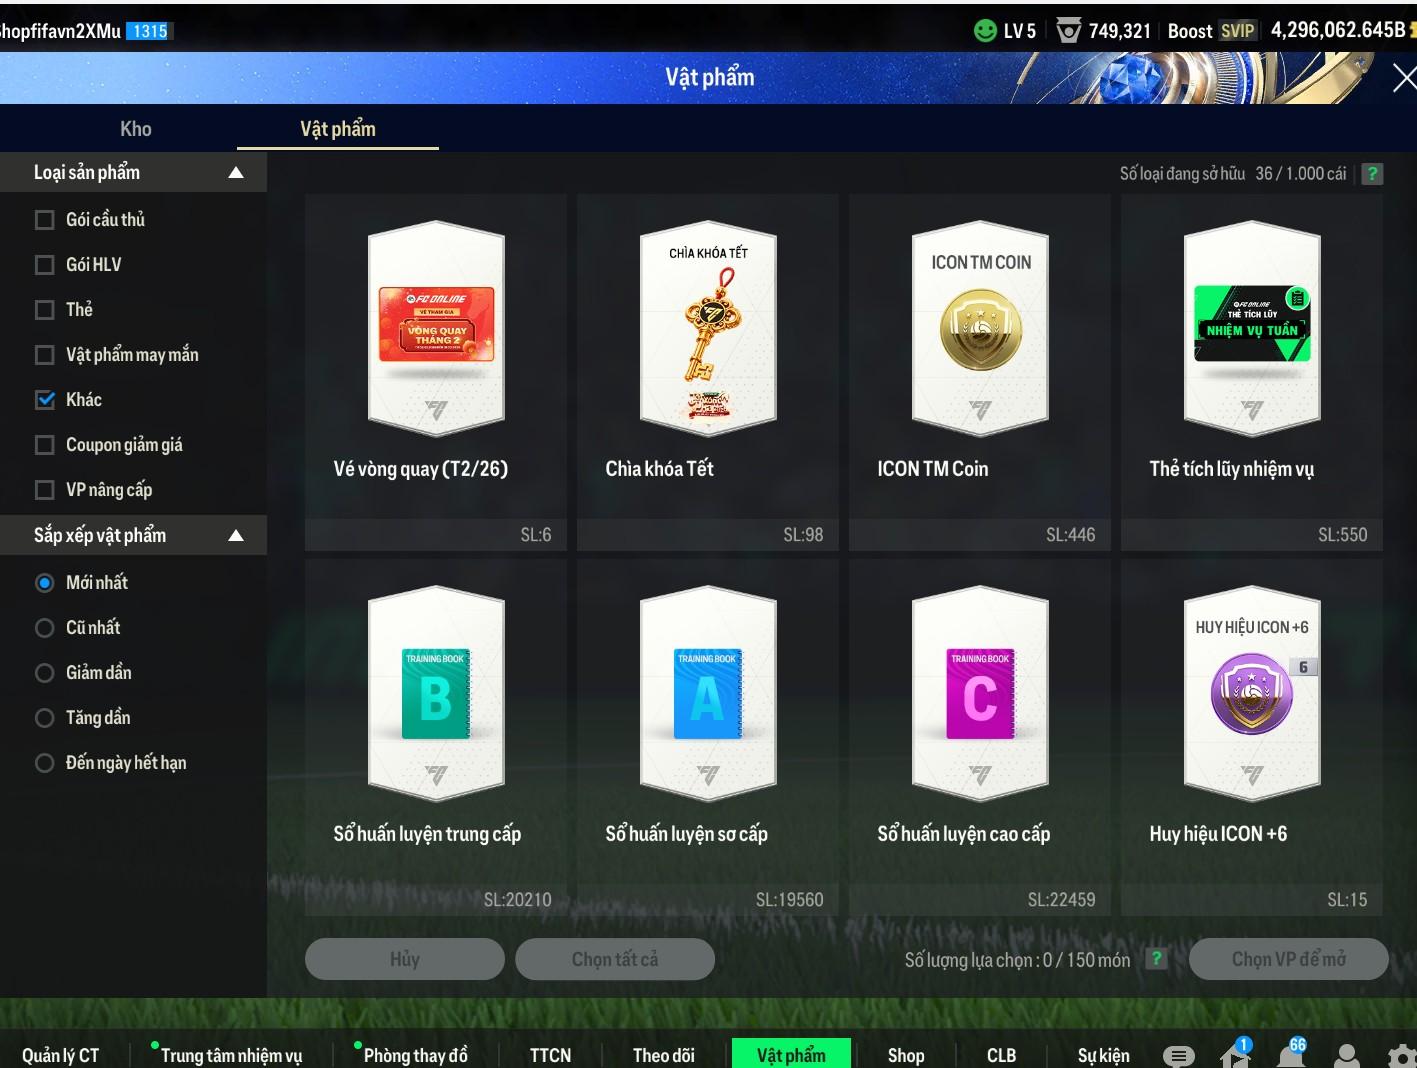Tick the Coupon giảm giá checkbox
Image resolution: width=1417 pixels, height=1068 pixels.
click(45, 445)
